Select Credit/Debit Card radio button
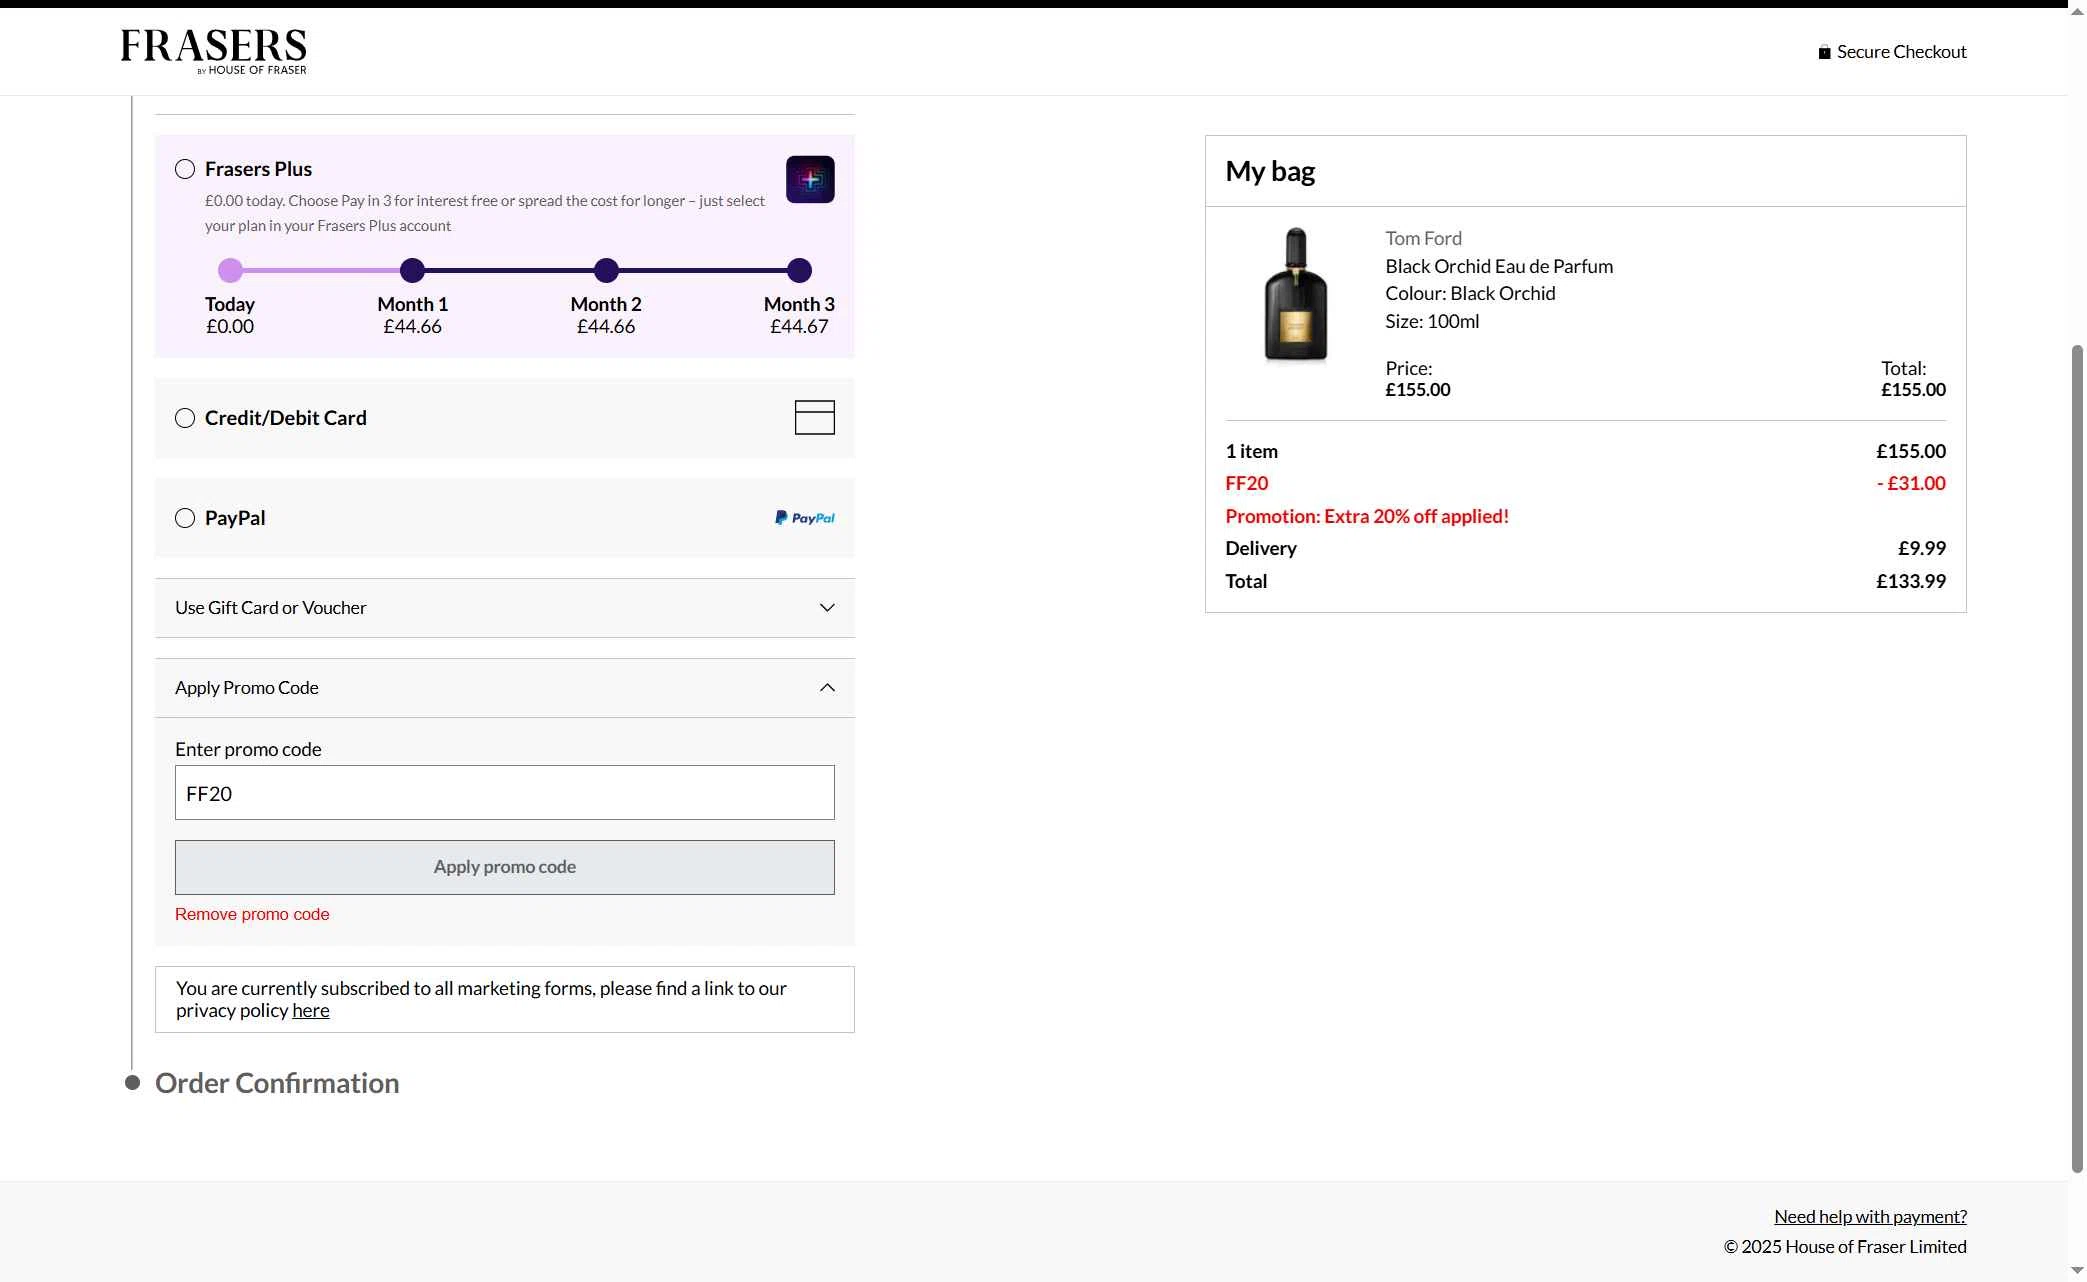 point(185,418)
